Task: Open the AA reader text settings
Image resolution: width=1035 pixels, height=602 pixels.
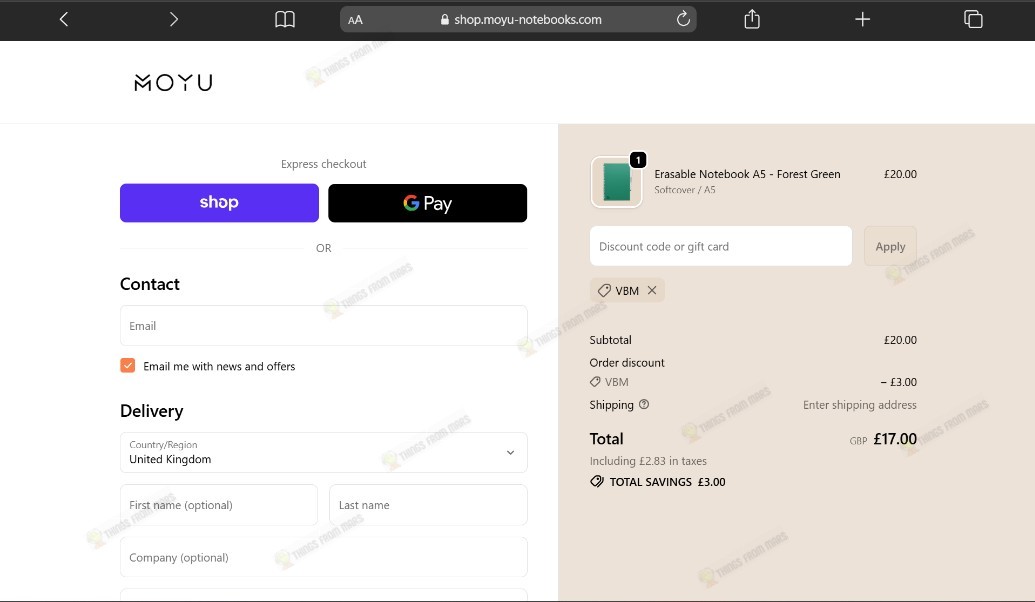Action: 355,20
